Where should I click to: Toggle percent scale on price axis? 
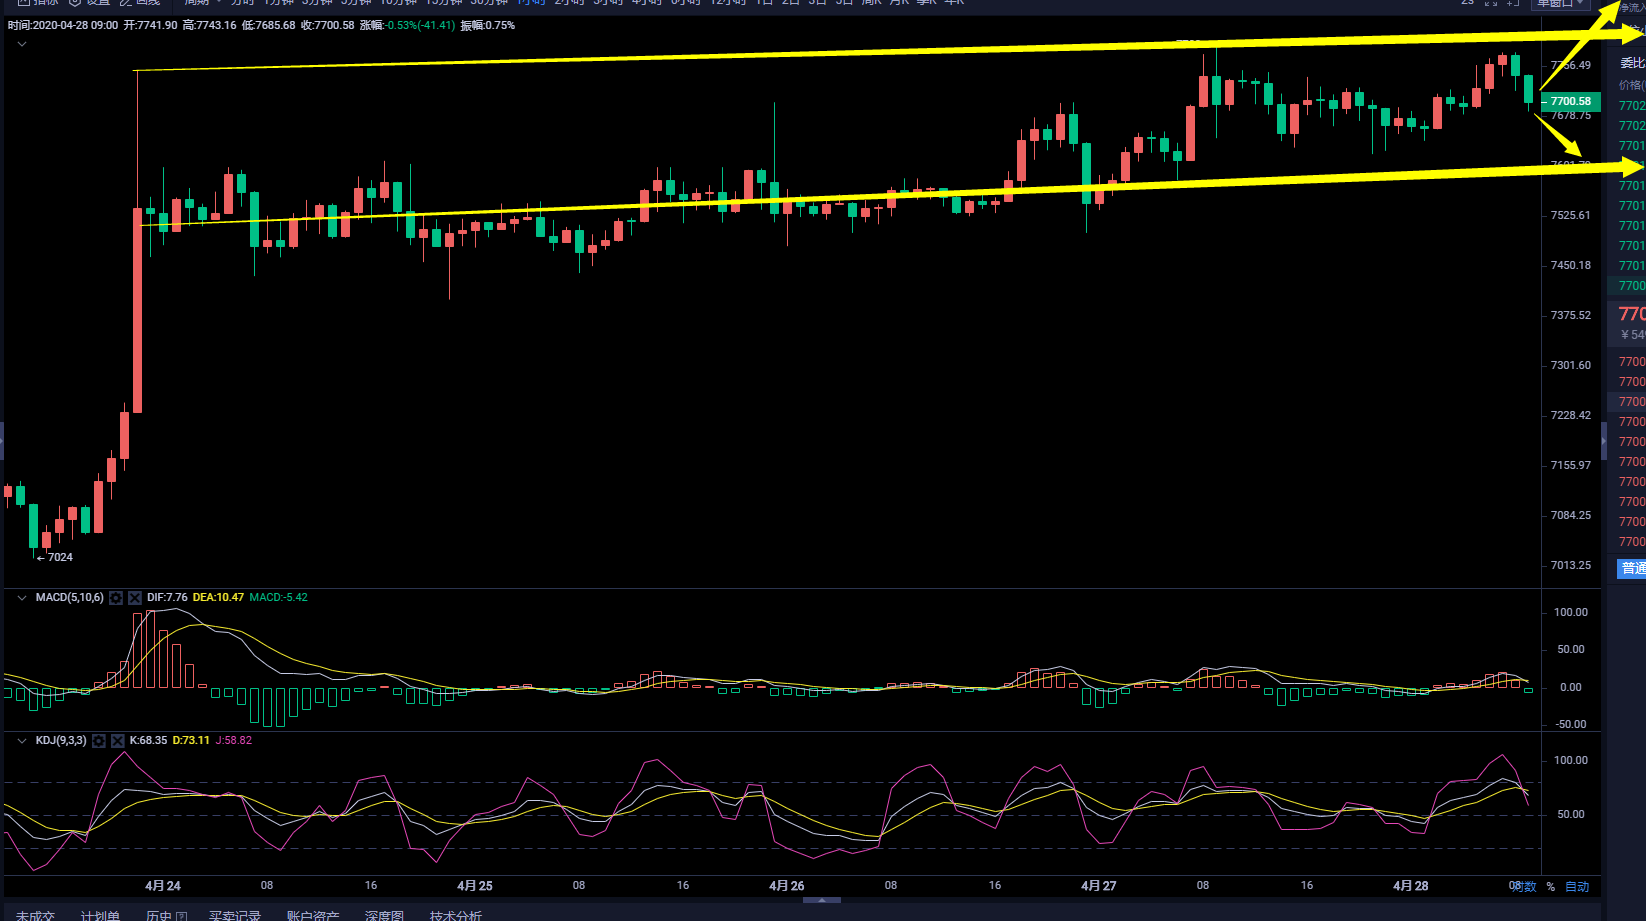[1551, 887]
